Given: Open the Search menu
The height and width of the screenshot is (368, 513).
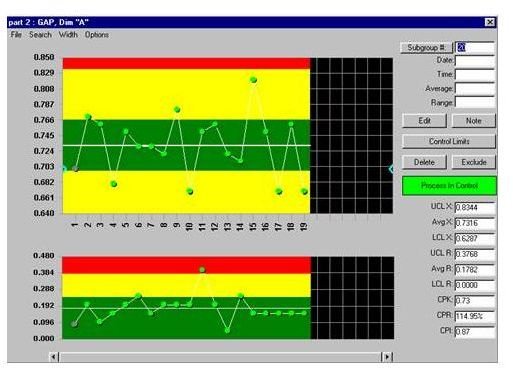Looking at the screenshot, I should click(40, 35).
